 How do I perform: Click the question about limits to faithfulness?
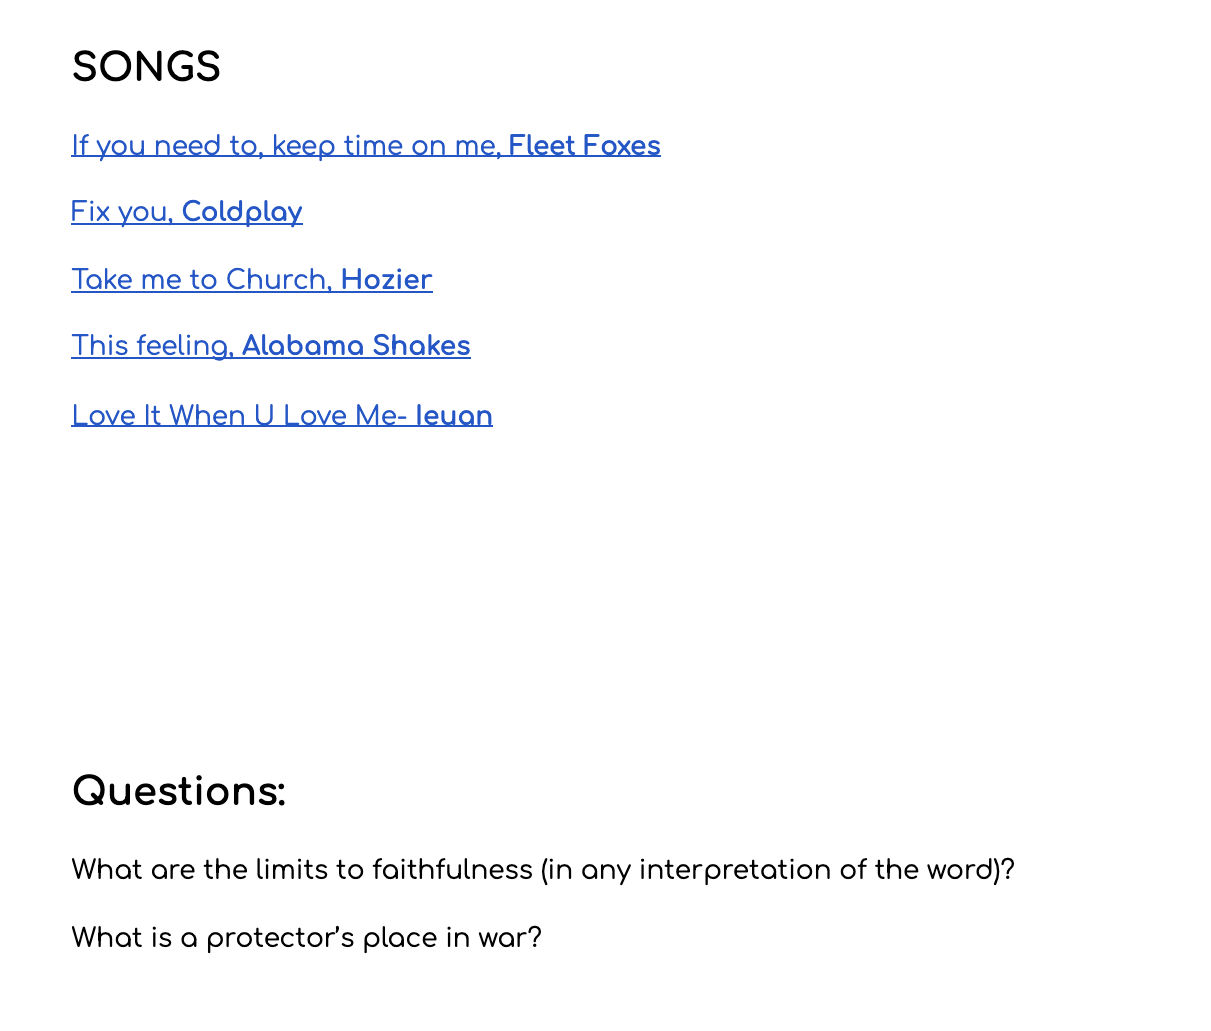(x=543, y=870)
